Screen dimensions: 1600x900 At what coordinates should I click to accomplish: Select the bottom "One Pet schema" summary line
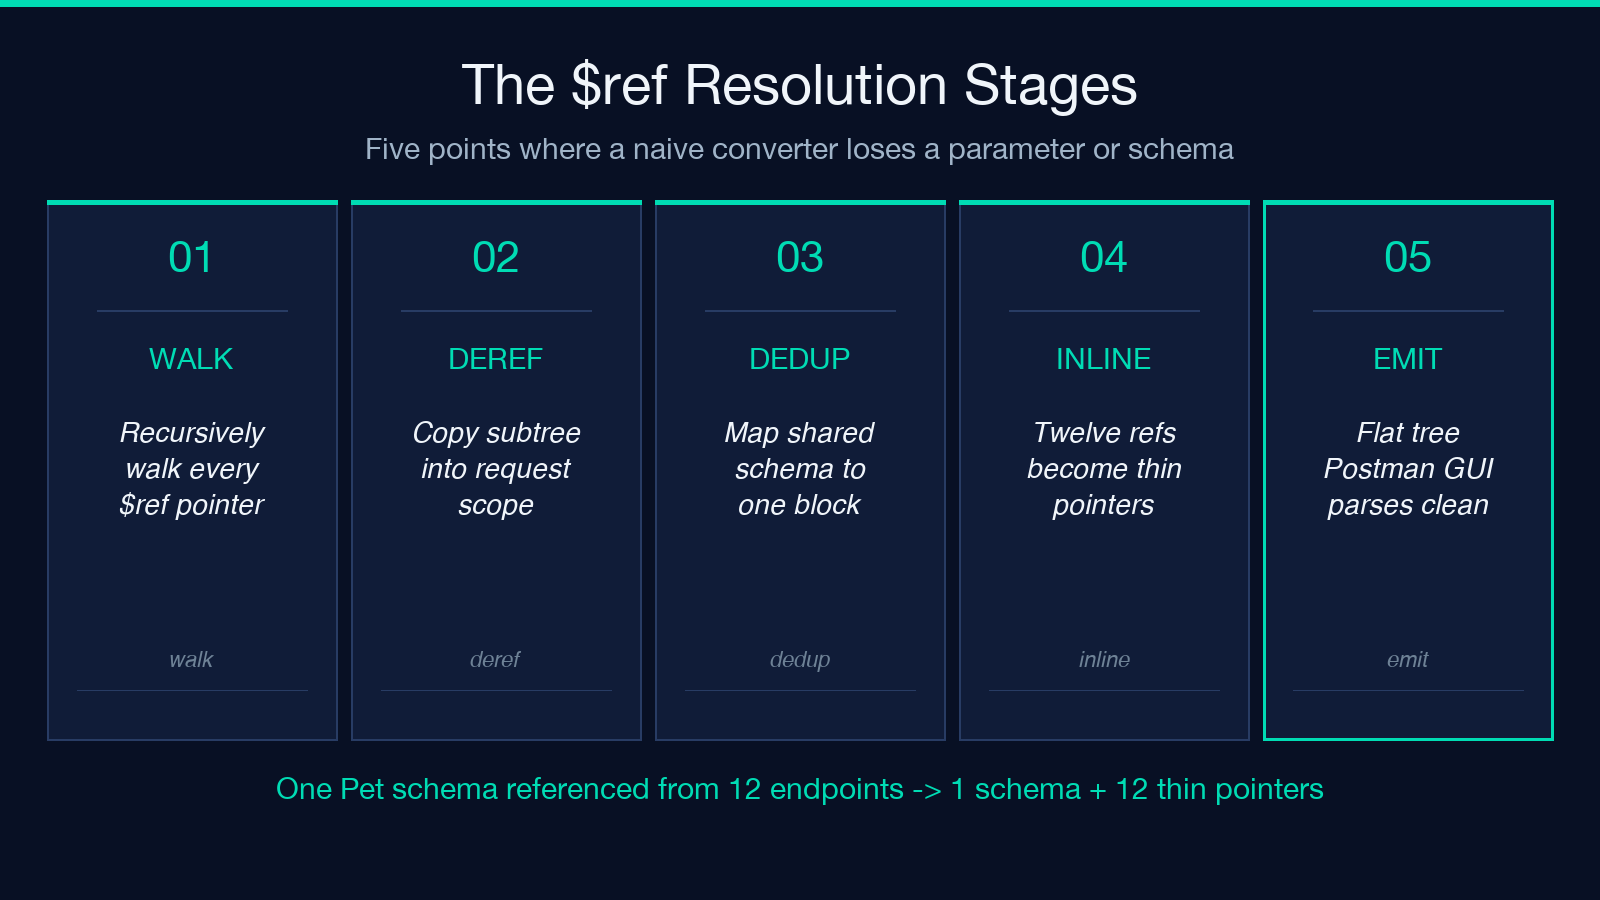[799, 789]
